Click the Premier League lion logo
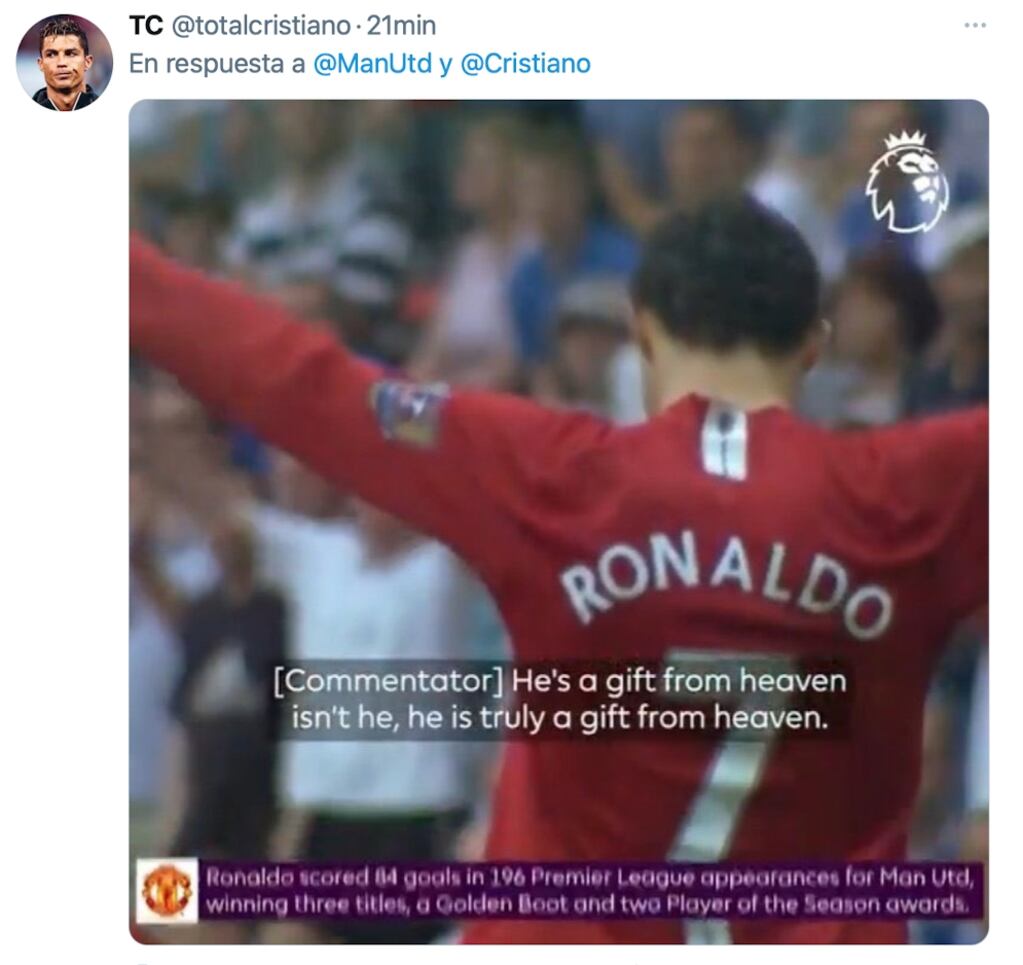 (908, 182)
